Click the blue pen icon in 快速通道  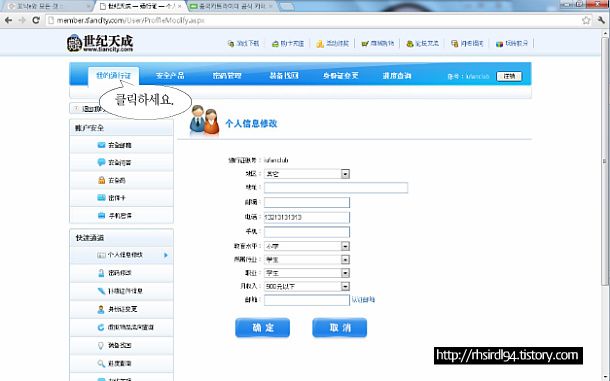(x=101, y=291)
